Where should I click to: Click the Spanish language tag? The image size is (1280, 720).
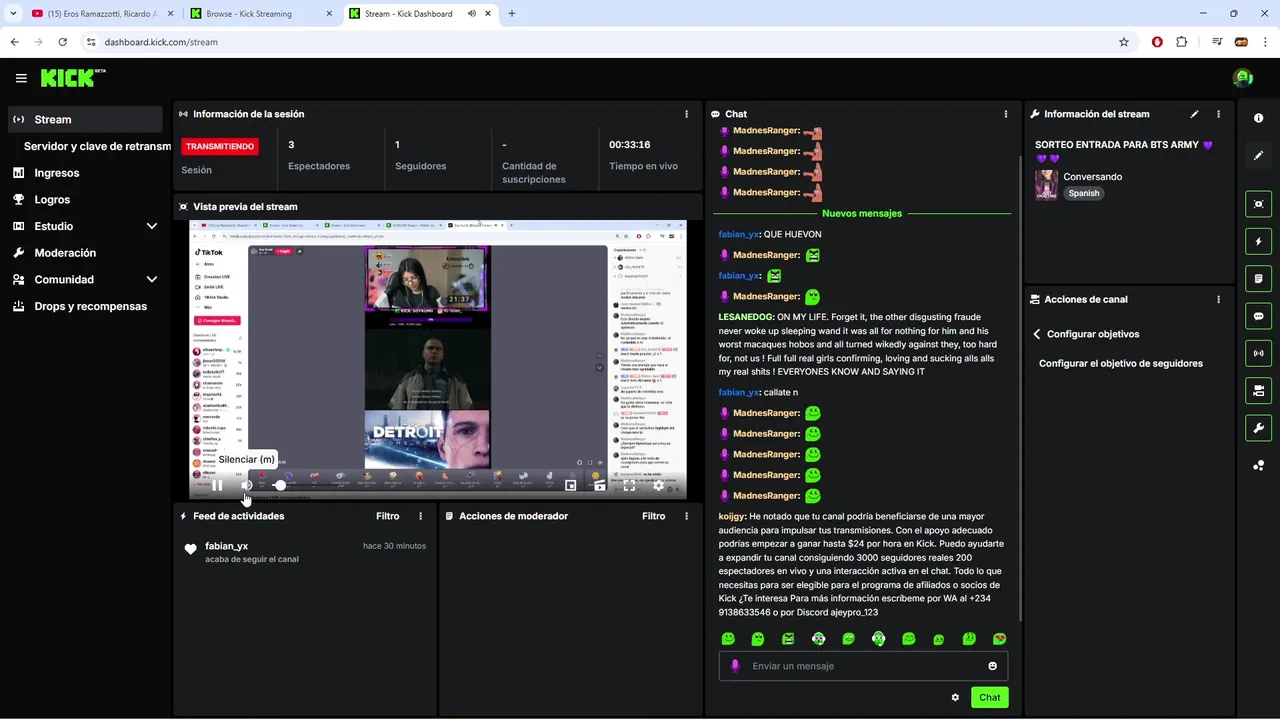pyautogui.click(x=1083, y=193)
